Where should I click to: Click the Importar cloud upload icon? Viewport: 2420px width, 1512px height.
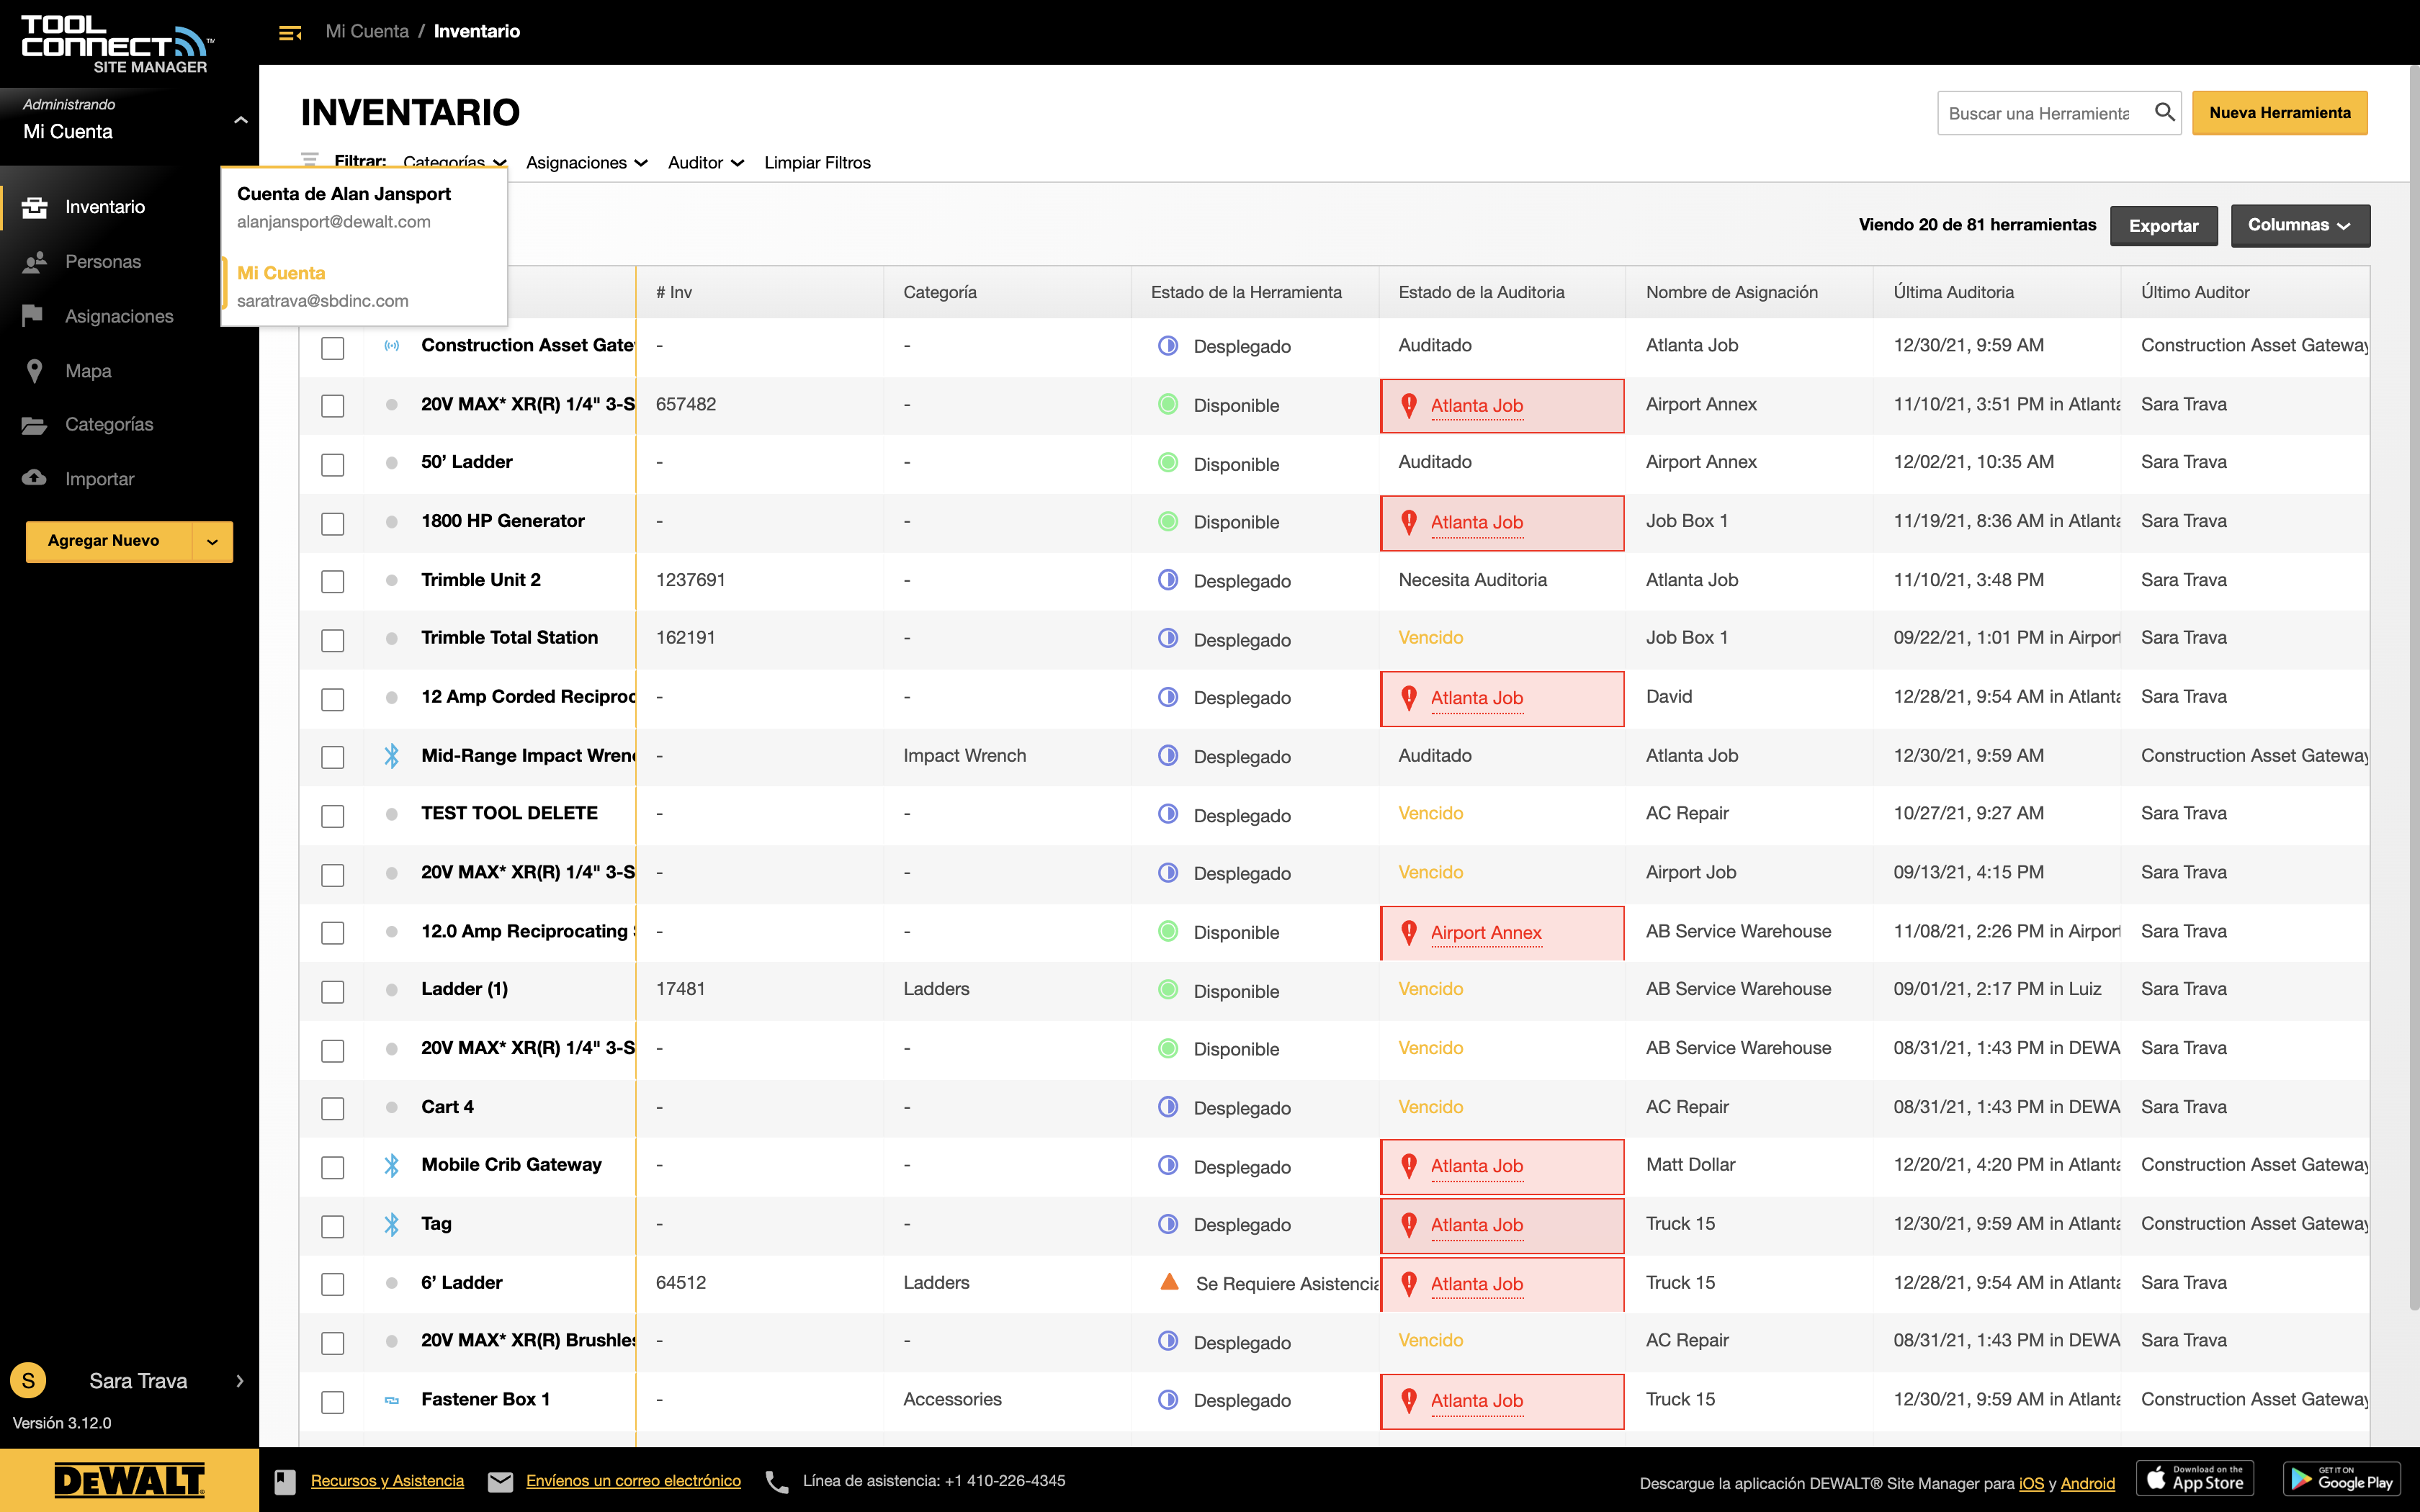click(34, 478)
